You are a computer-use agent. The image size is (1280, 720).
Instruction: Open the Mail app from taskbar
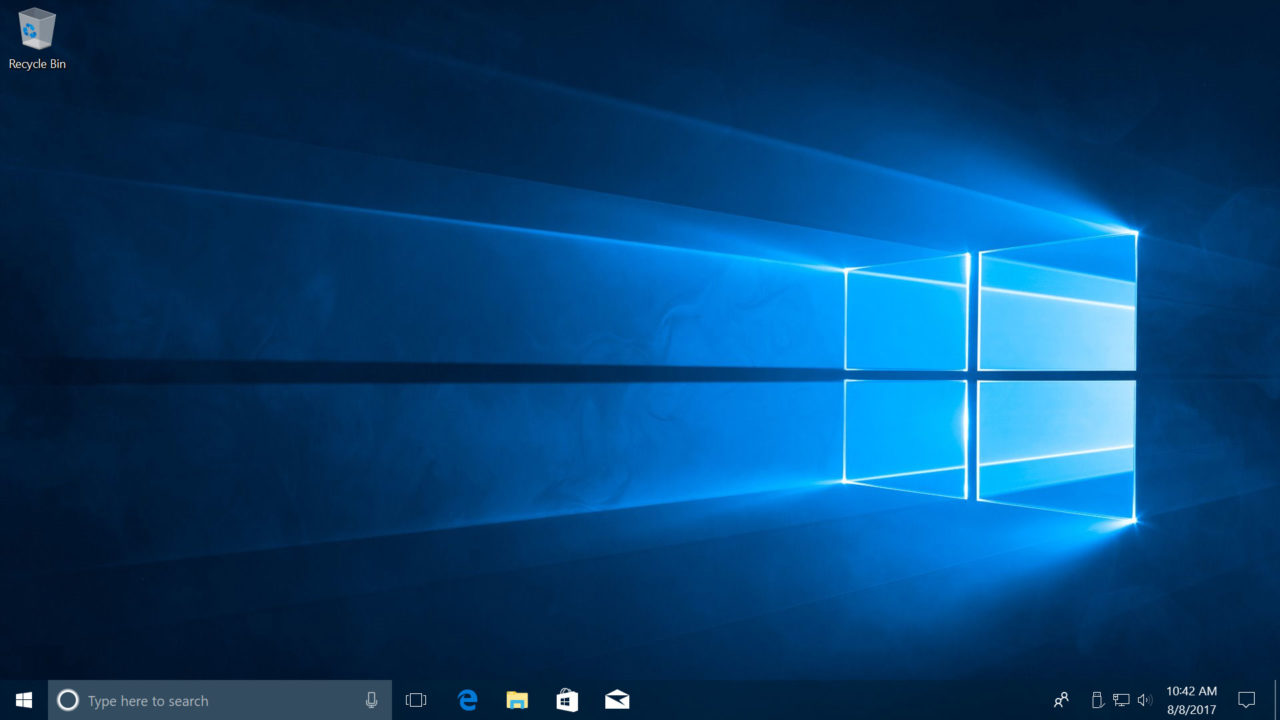click(617, 700)
